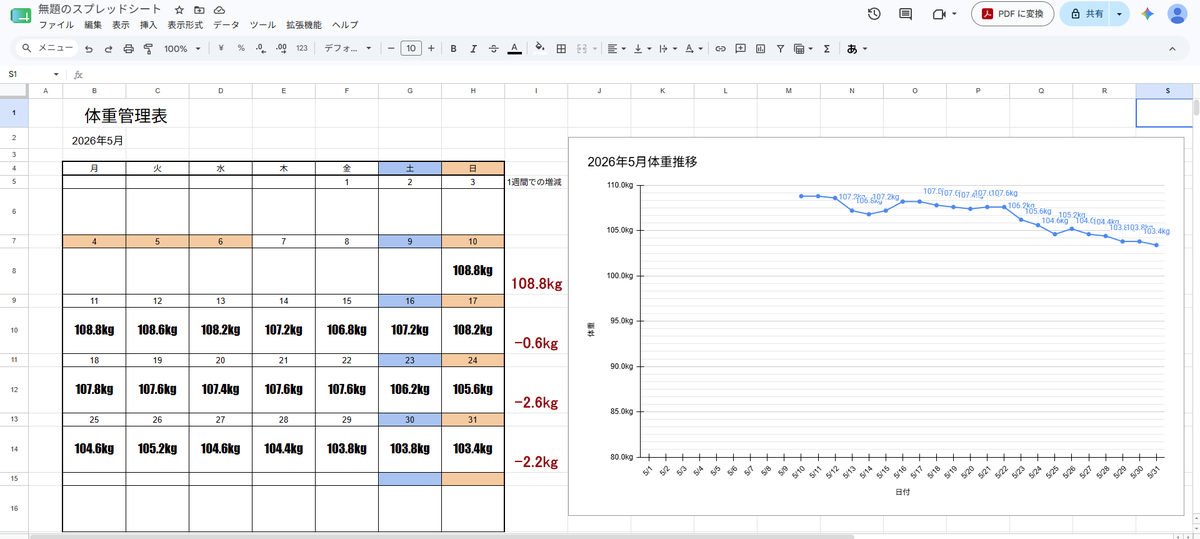This screenshot has height=539, width=1200.
Task: Open the データ menu
Action: (226, 24)
